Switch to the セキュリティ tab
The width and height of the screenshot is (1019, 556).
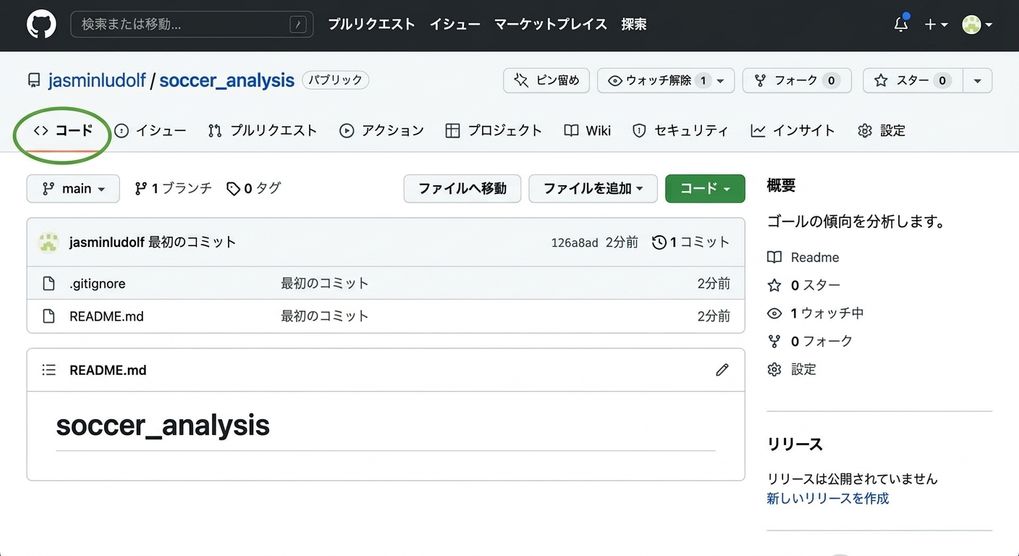[680, 131]
